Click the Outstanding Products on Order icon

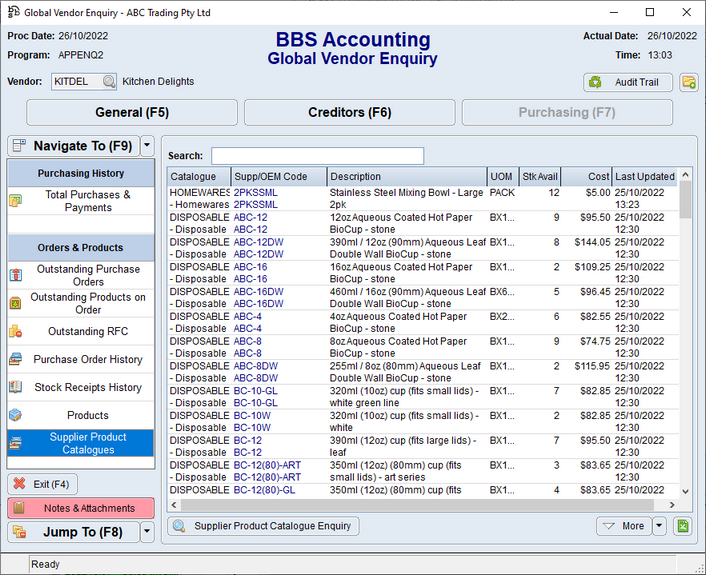[15, 303]
